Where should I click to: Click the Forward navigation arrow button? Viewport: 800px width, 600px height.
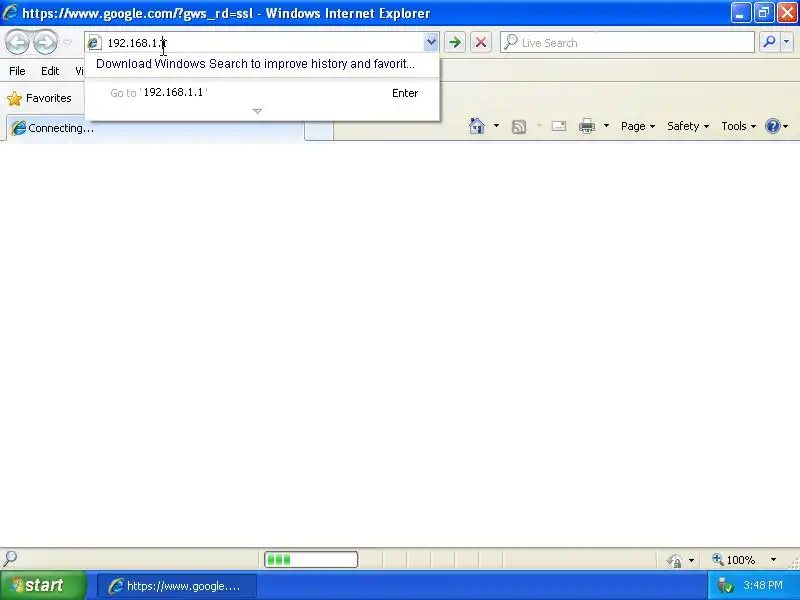tap(45, 42)
